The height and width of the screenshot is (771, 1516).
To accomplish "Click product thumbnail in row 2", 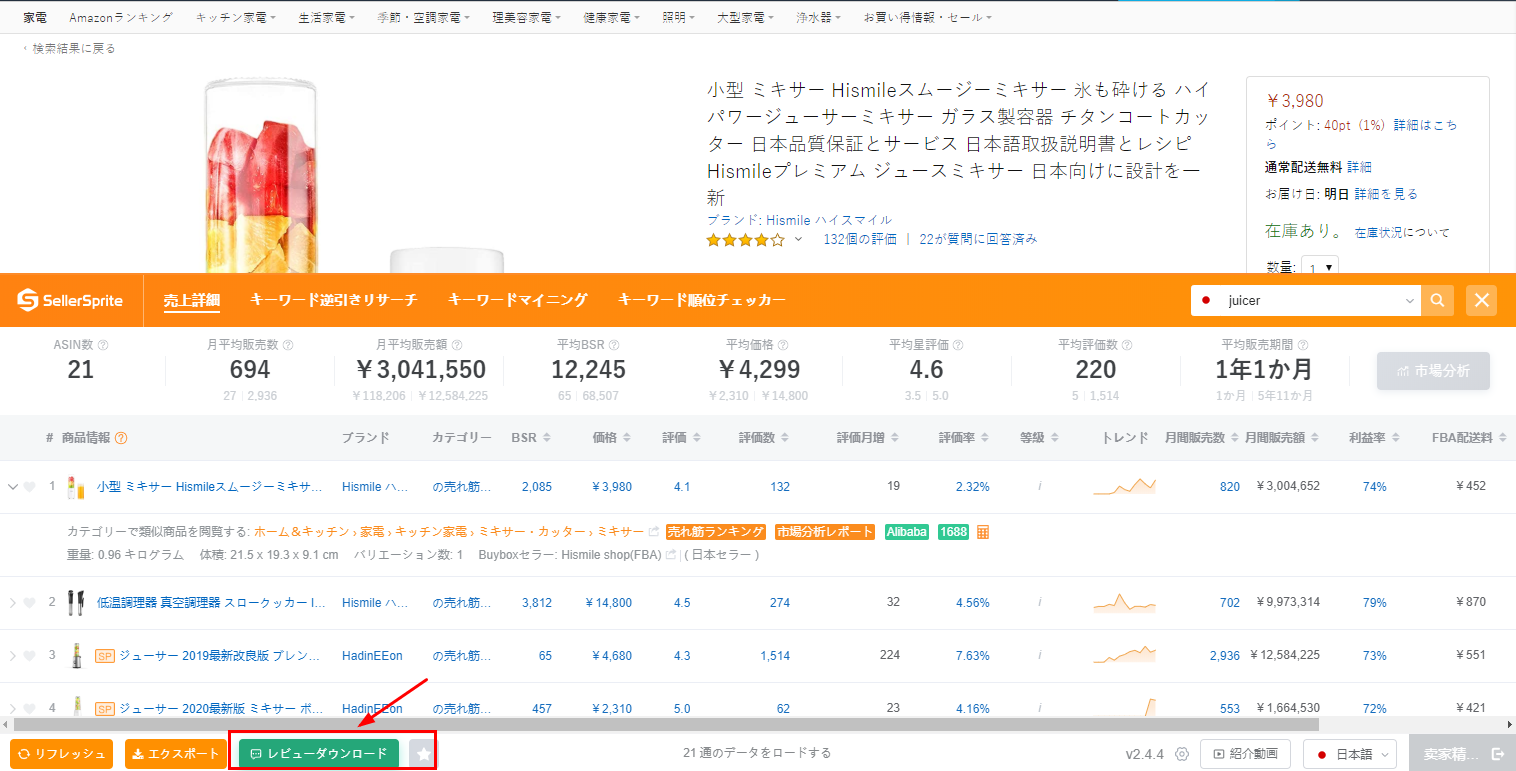I will coord(74,603).
